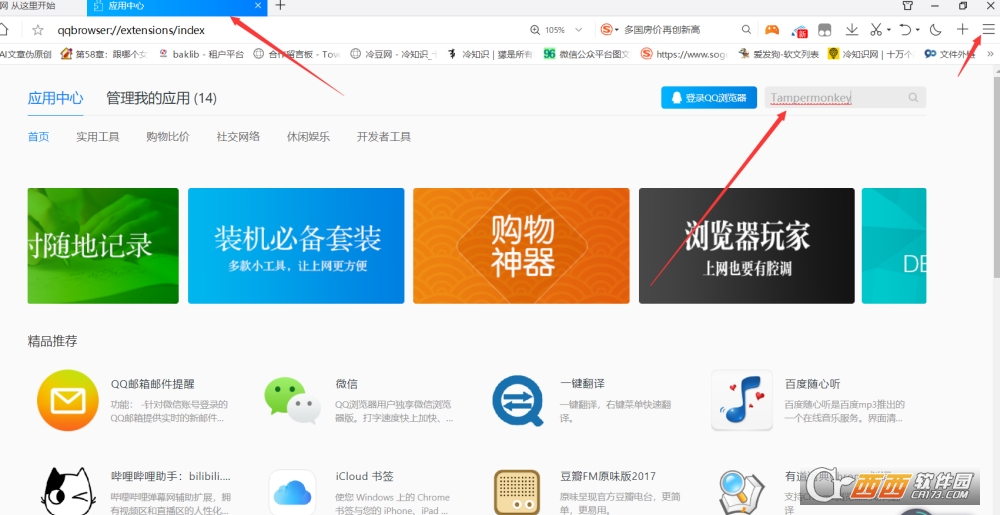1000x515 pixels.
Task: Open the browser hamburger menu
Action: tap(988, 29)
